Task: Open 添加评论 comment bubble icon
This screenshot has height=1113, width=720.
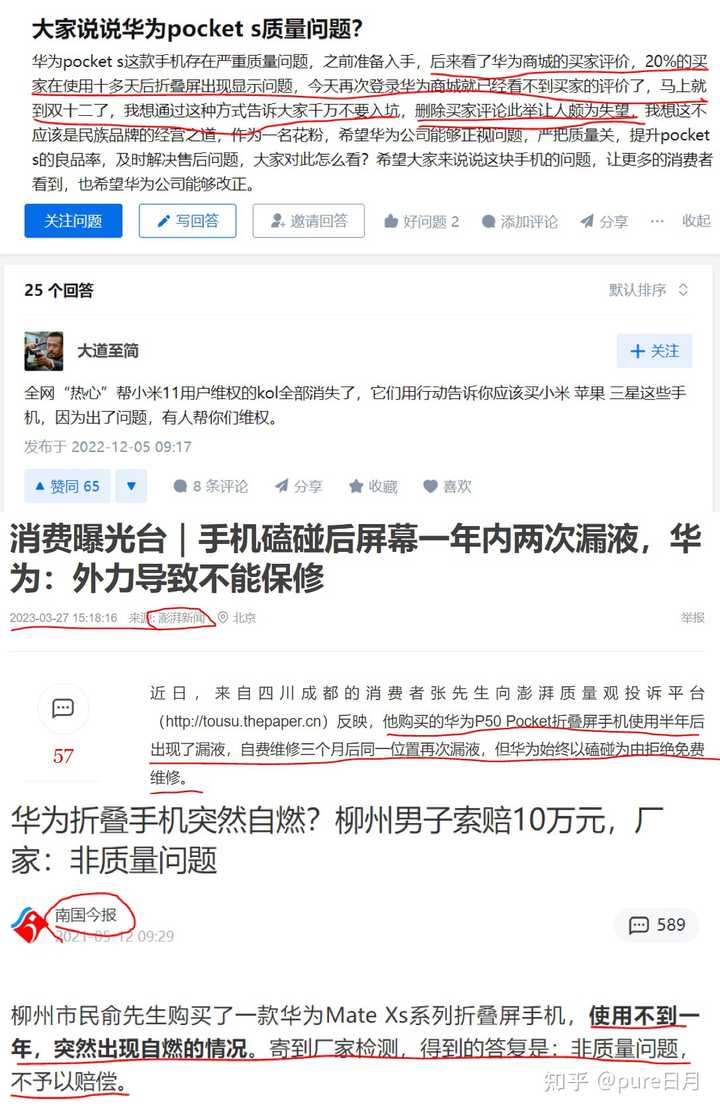Action: tap(489, 221)
